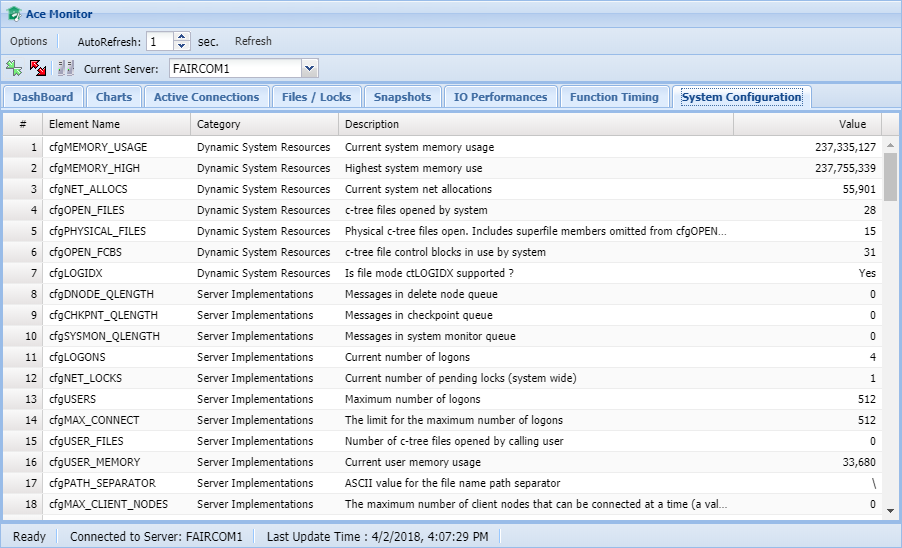This screenshot has height=548, width=902.
Task: Click the green connect to server icon
Action: (x=14, y=68)
